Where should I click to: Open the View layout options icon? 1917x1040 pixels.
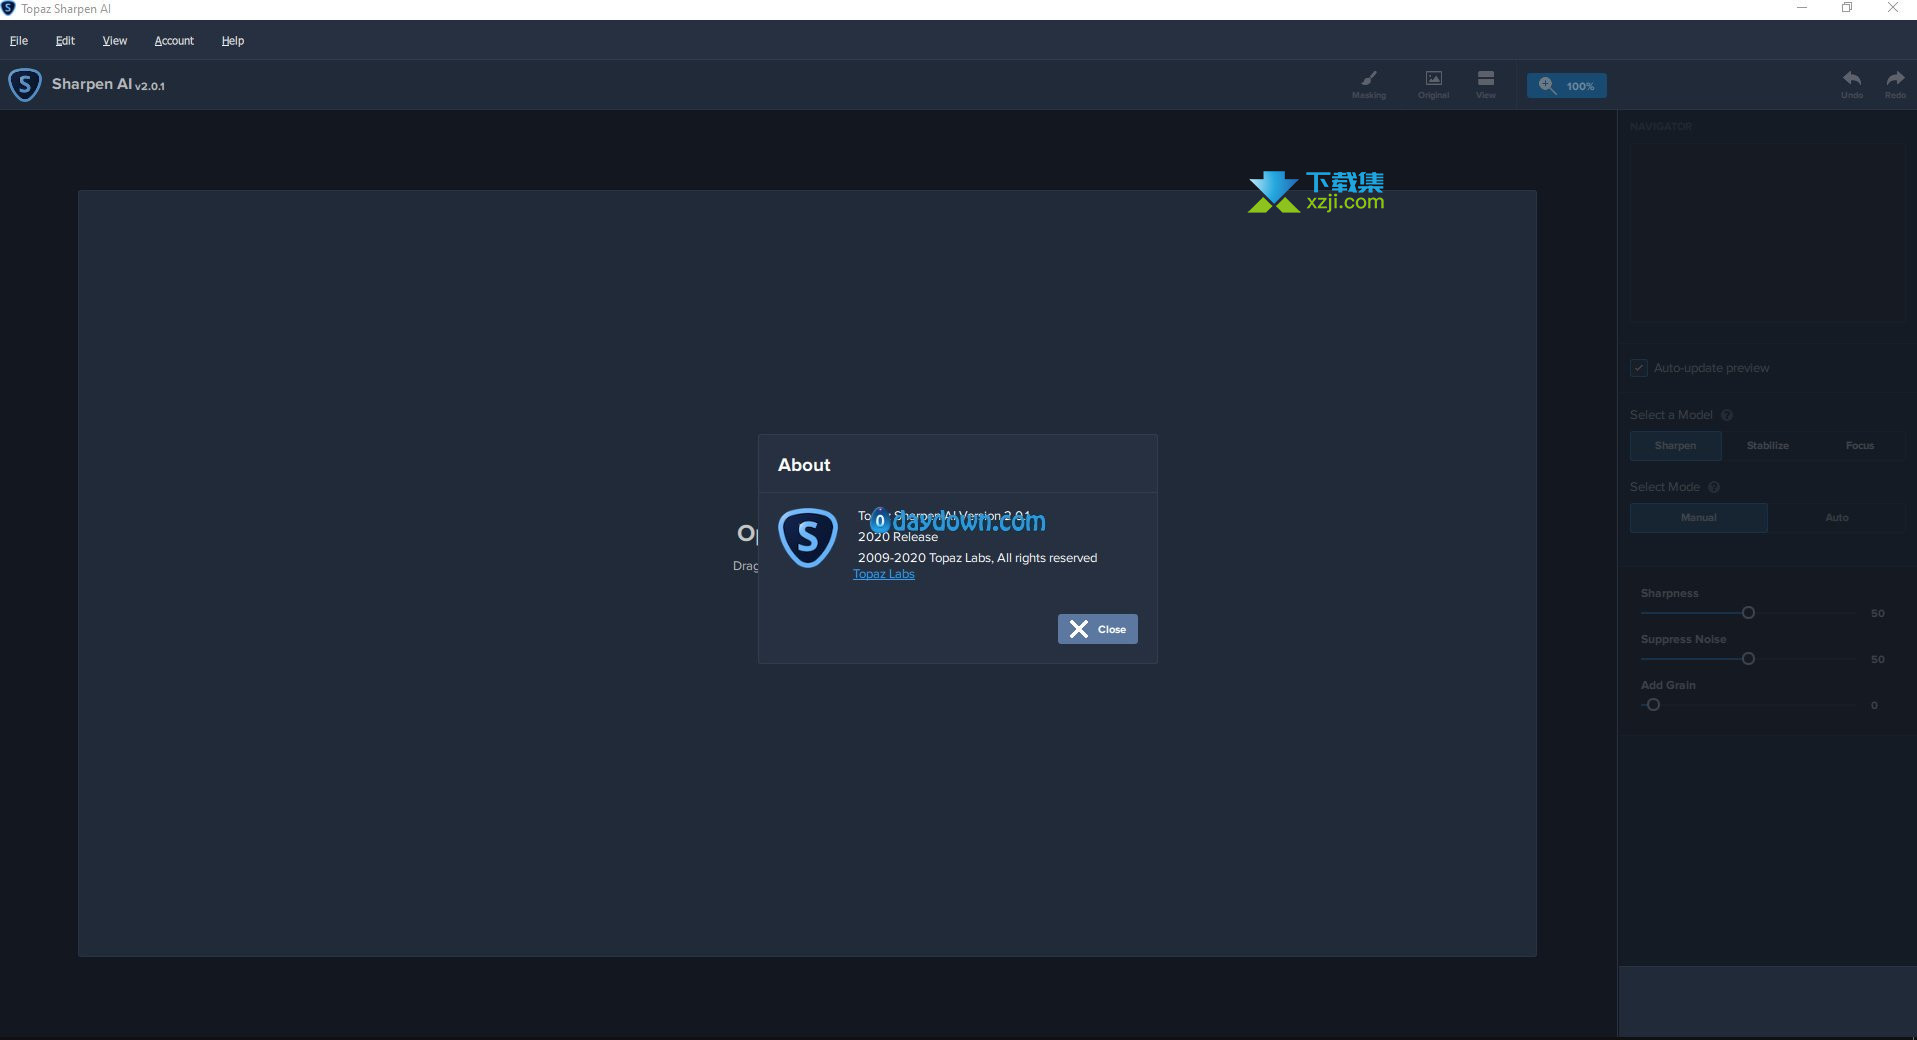1486,84
